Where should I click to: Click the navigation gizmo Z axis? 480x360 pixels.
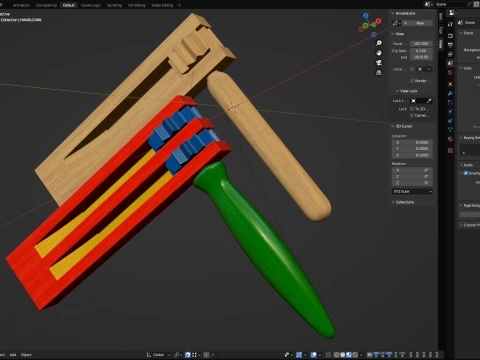point(366,16)
